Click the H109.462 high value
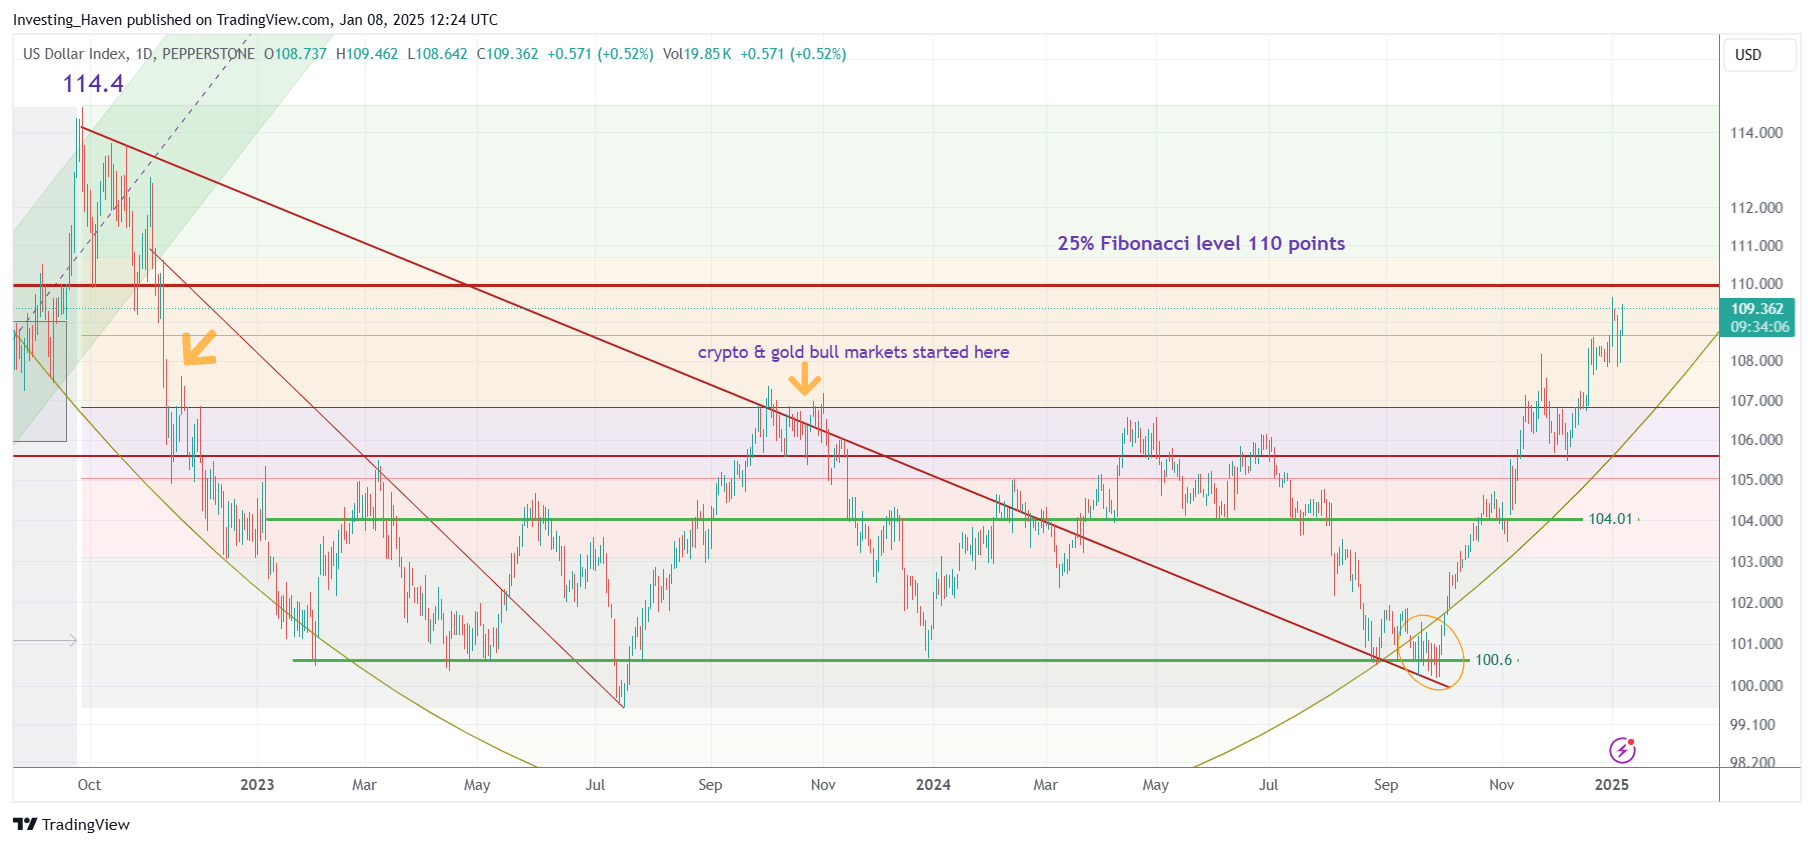The height and width of the screenshot is (846, 1814). click(367, 54)
